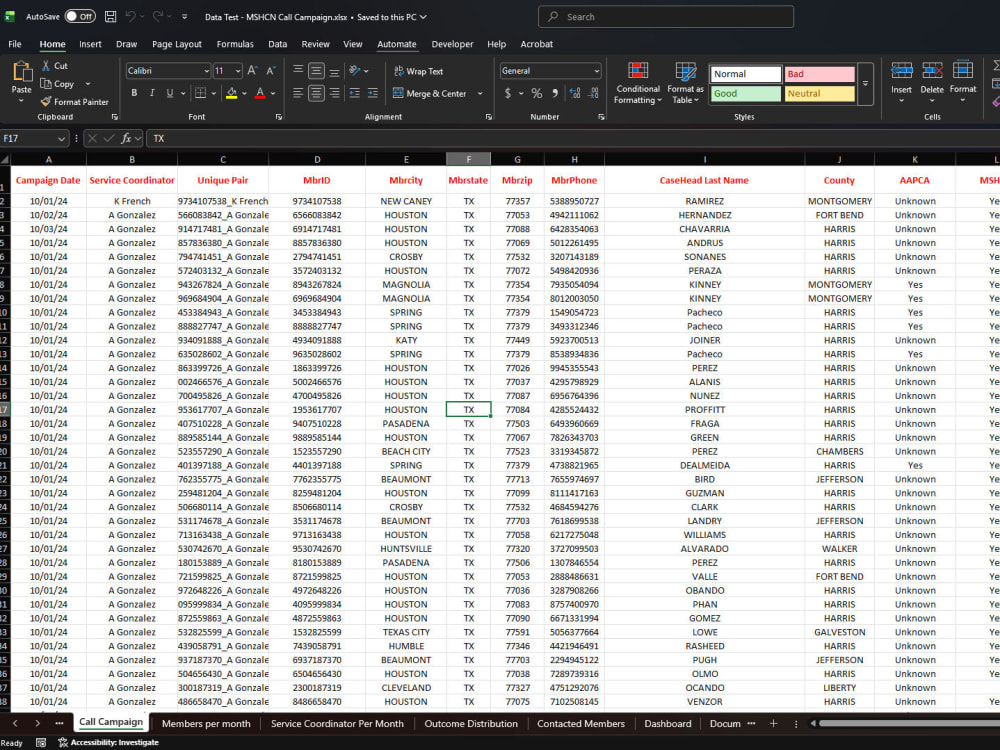Delete cells using the Delete icon
Screen dimensions: 1000x750
pyautogui.click(x=932, y=71)
